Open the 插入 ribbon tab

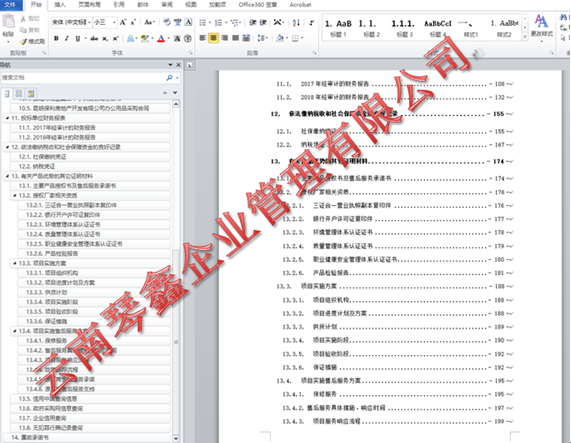[x=60, y=5]
